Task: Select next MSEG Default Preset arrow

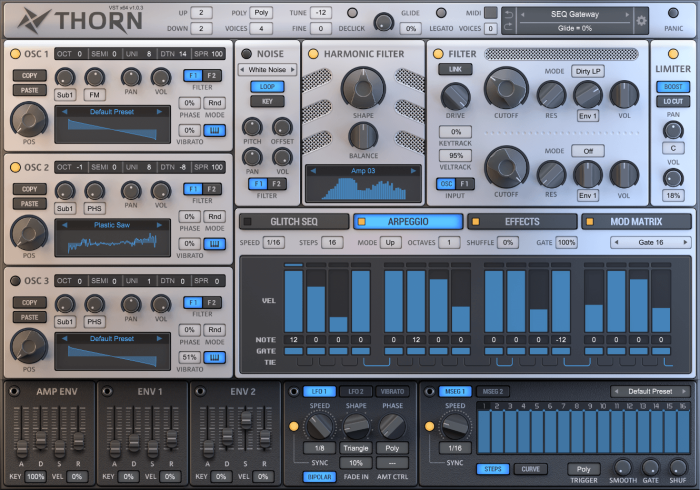Action: (x=684, y=391)
